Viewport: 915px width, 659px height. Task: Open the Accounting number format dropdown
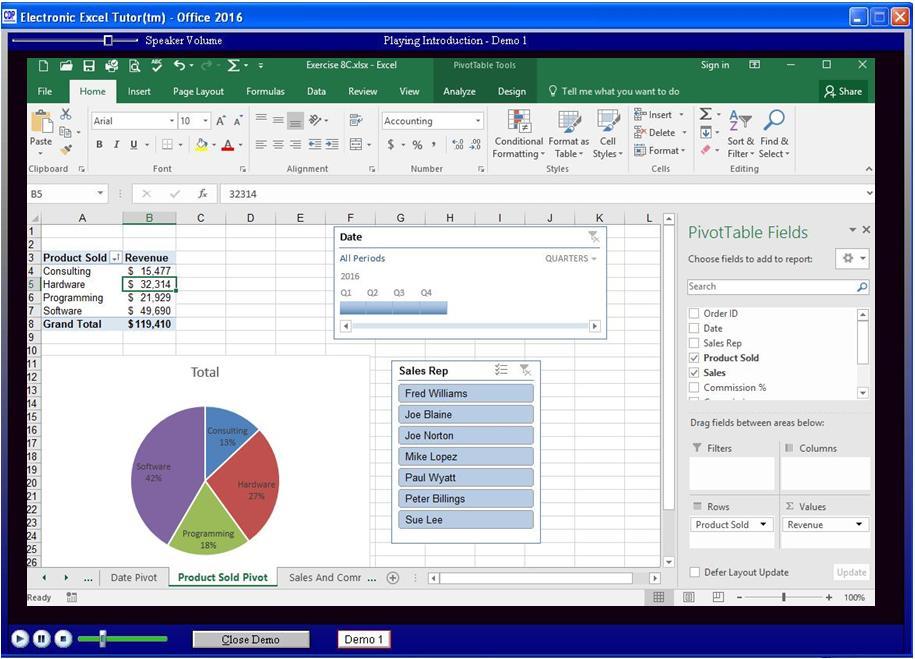(x=478, y=121)
